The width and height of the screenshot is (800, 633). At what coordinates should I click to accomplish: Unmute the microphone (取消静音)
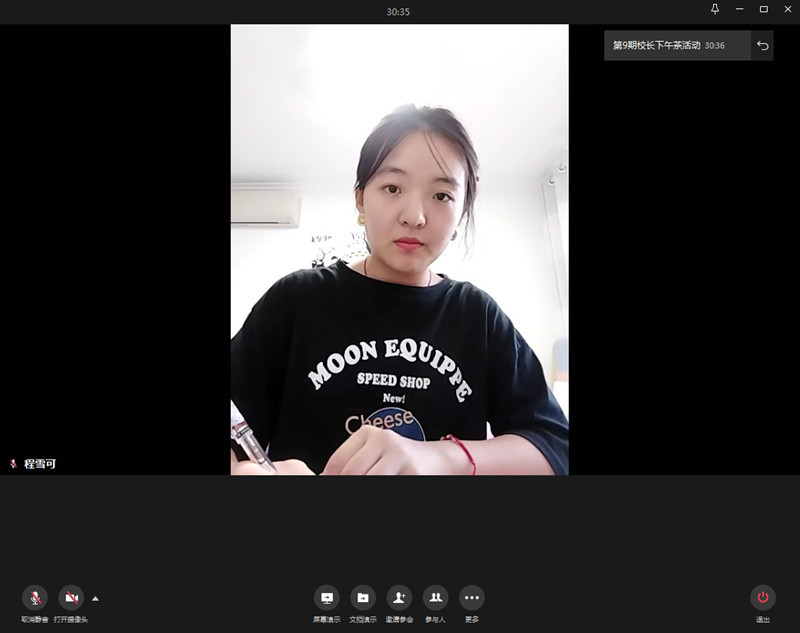coord(35,598)
